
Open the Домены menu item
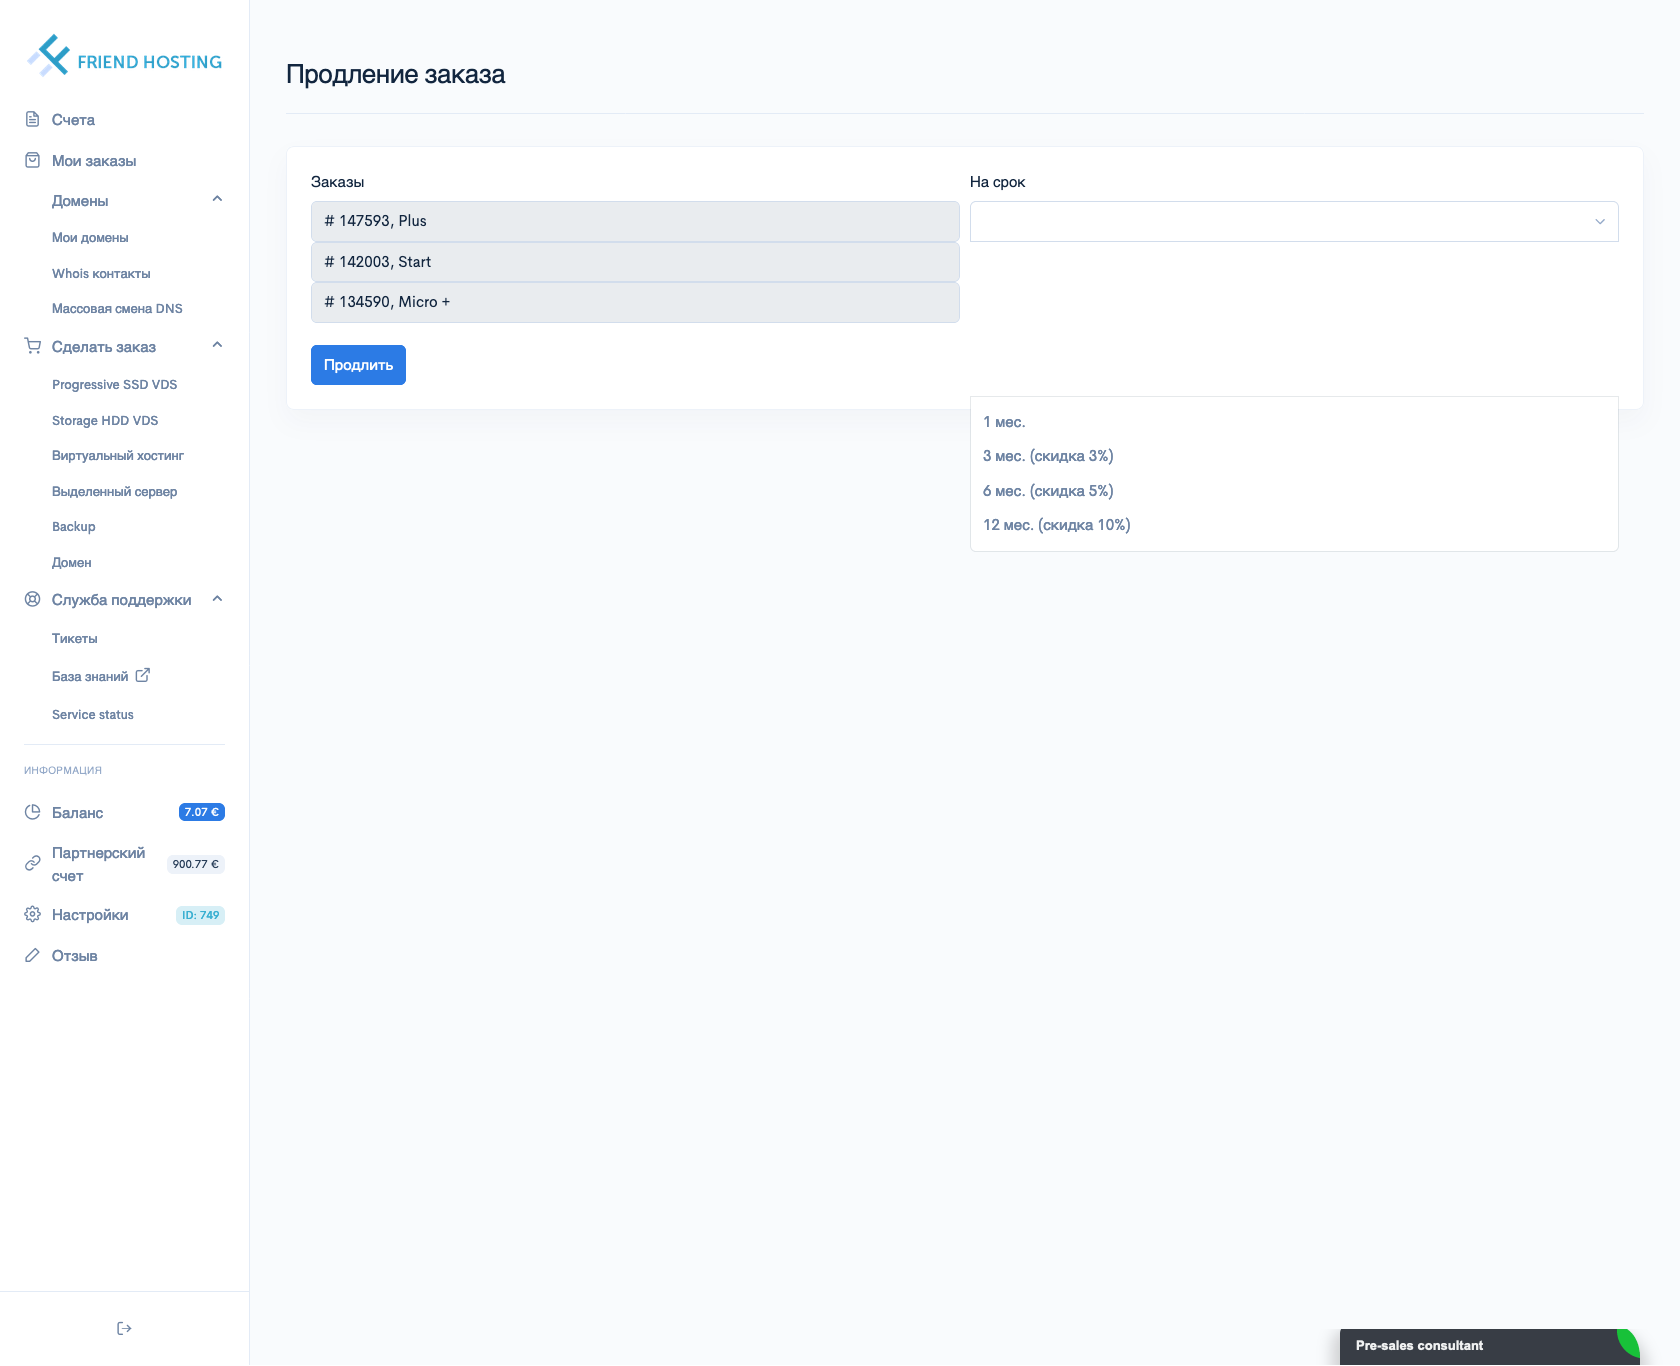click(x=80, y=201)
